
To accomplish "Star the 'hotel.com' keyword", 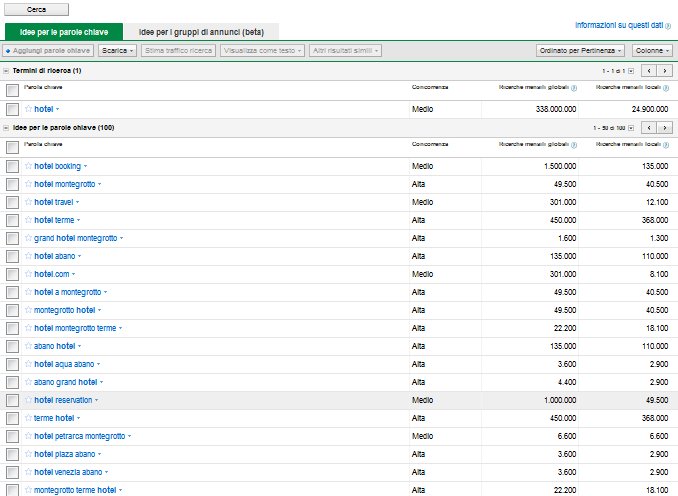I will click(29, 274).
